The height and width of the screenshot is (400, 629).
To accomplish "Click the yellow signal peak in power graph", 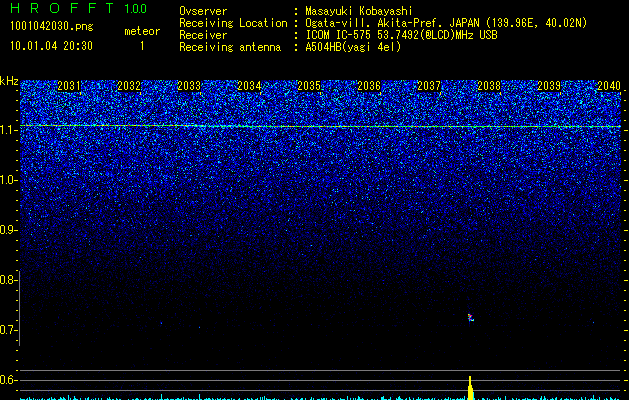I will (470, 388).
